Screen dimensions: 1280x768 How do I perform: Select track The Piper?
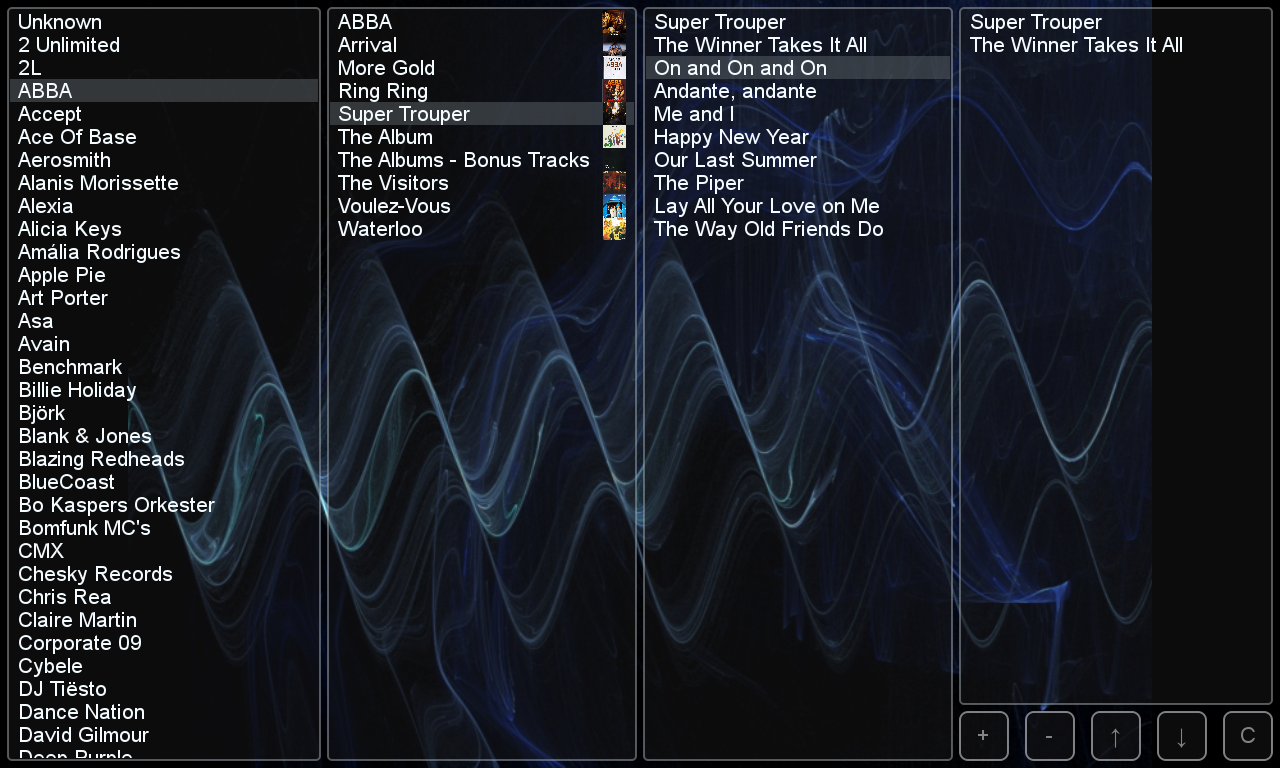(x=798, y=183)
